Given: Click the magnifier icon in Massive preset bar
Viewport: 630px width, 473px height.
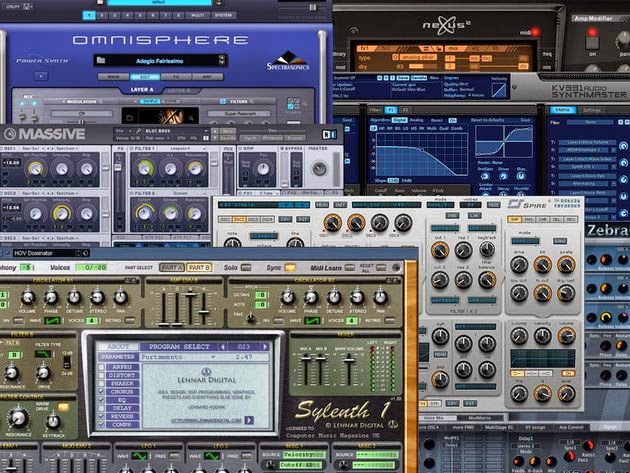Looking at the screenshot, I should [x=139, y=131].
